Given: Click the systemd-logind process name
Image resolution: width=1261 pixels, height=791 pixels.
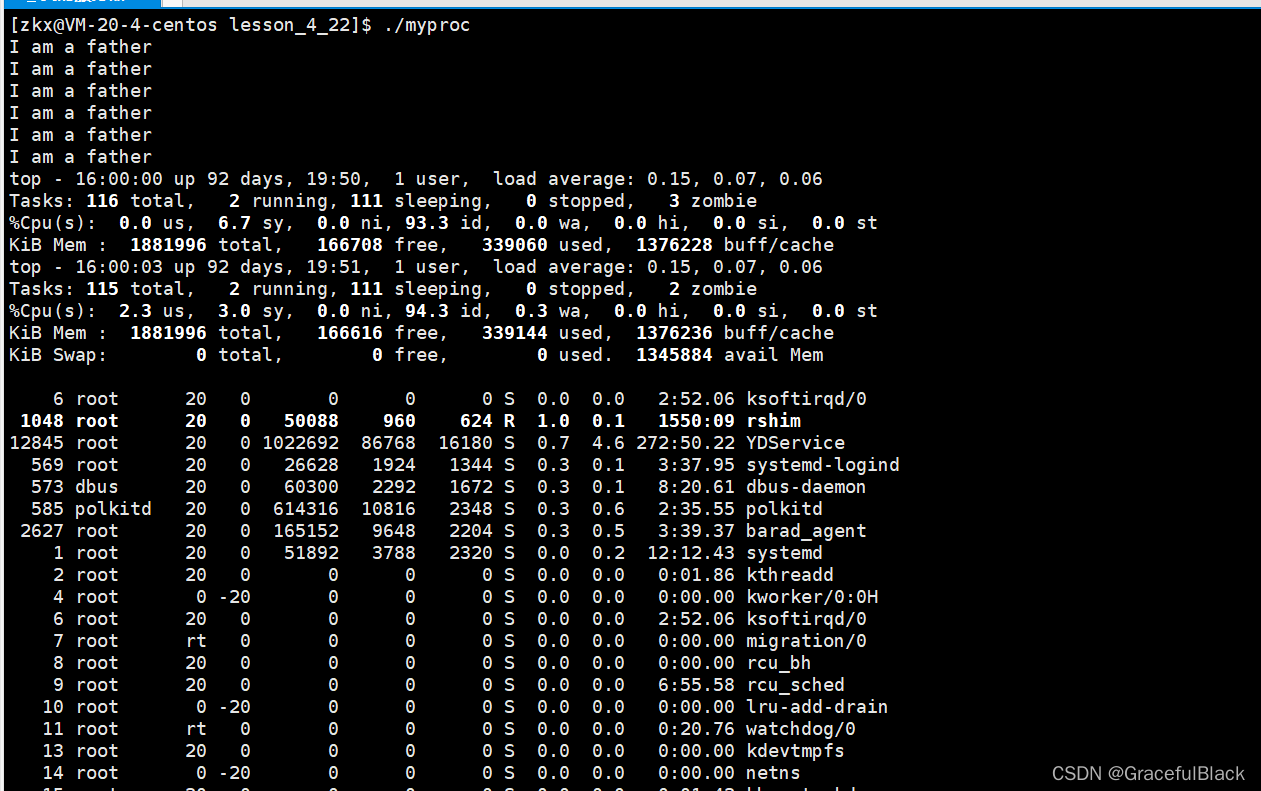Looking at the screenshot, I should [x=823, y=465].
